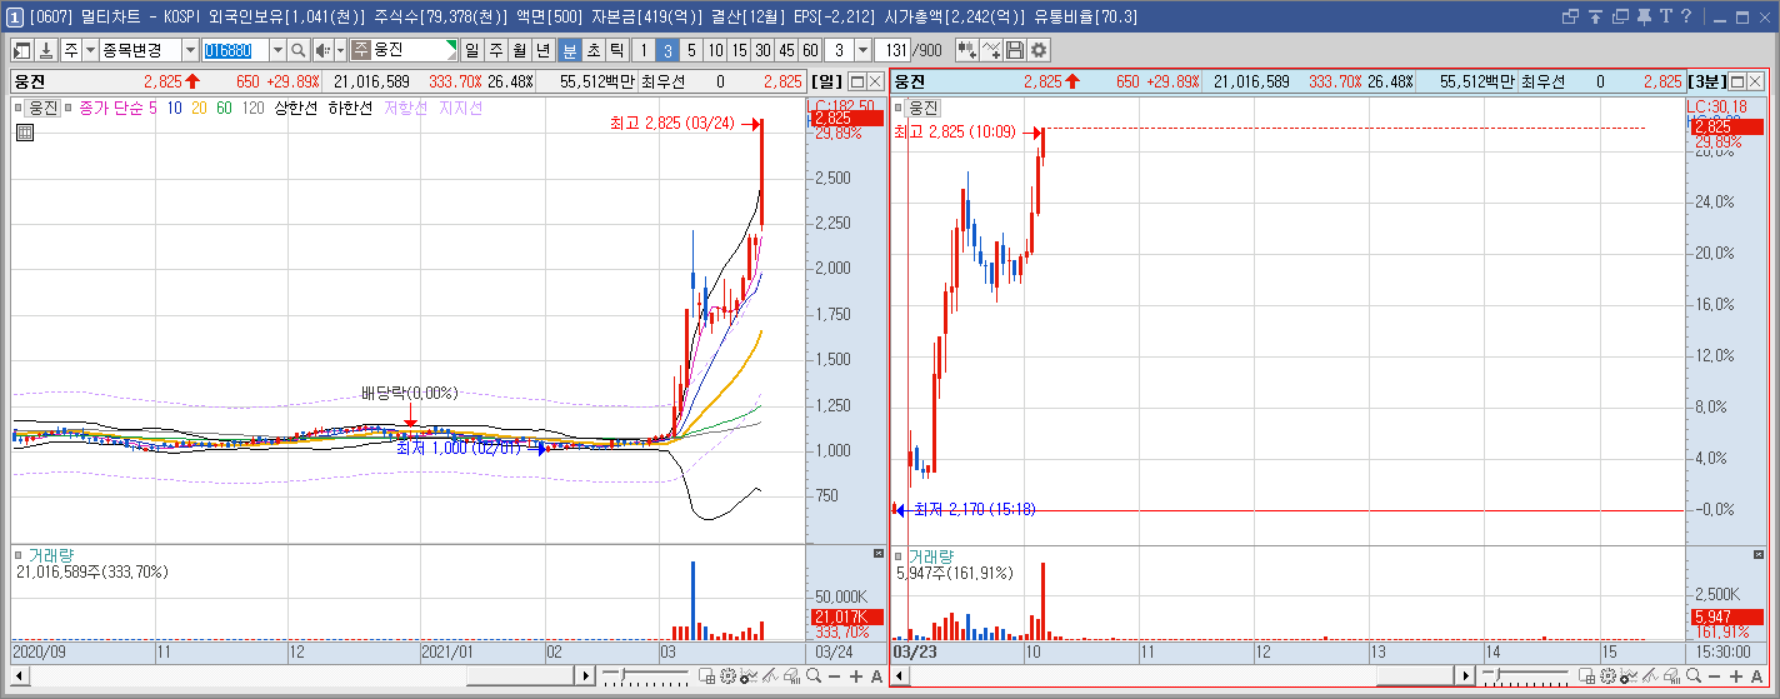This screenshot has height=699, width=1780.
Task: Select 월 (monthly) period toggle
Action: pyautogui.click(x=520, y=50)
